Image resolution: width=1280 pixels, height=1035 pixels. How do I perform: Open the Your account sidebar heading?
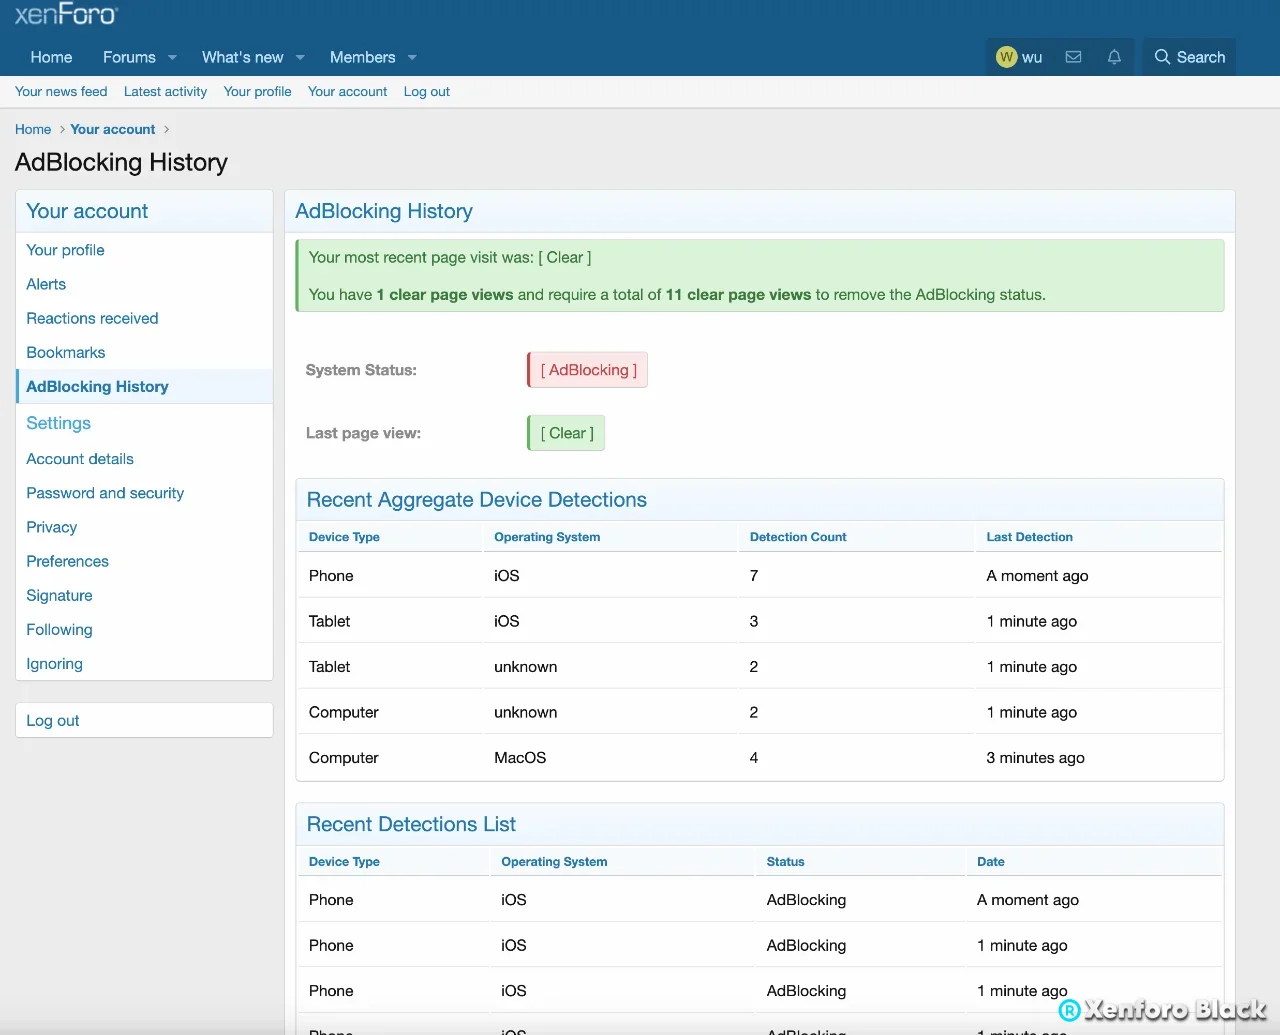point(87,211)
